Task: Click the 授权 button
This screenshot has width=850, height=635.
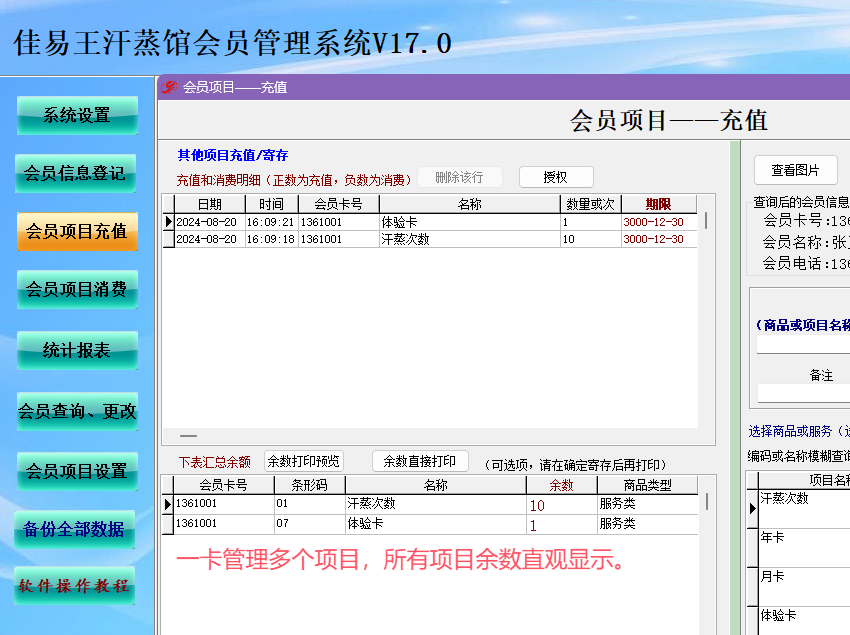Action: coord(556,177)
